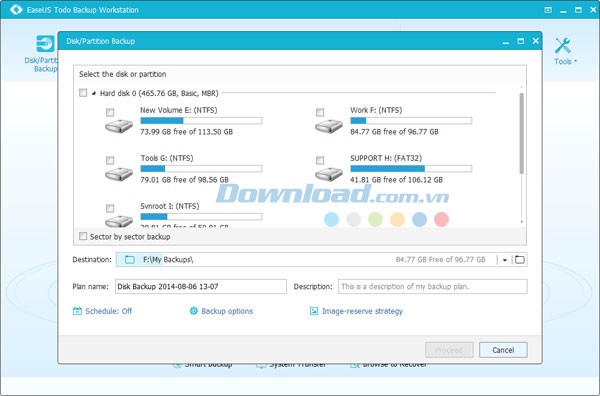The image size is (600, 396).
Task: Open destination dropdown arrow
Action: click(505, 260)
